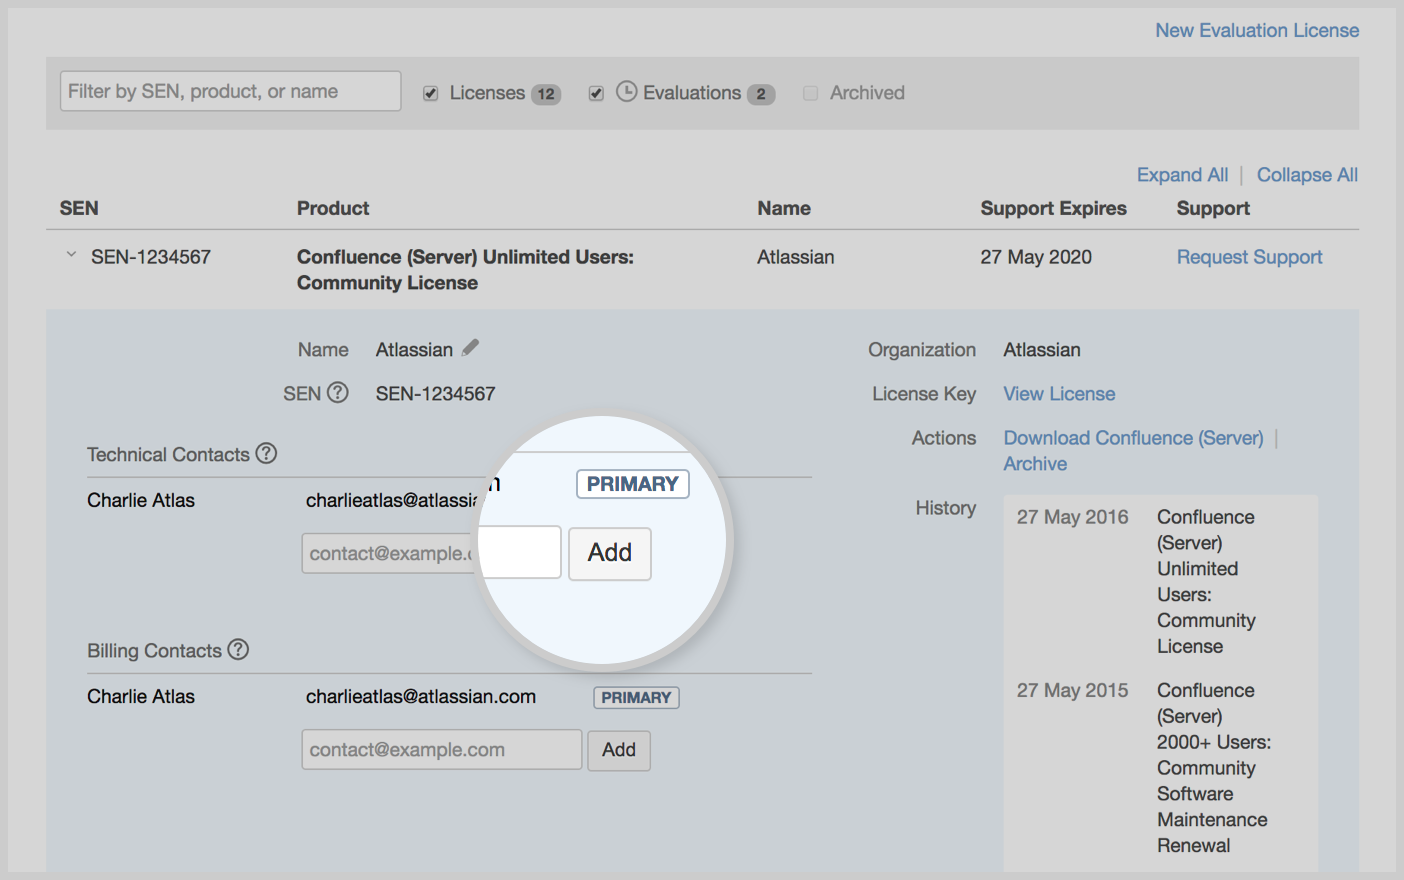Click Charlie Atlas name under Technical Contacts
The image size is (1404, 880).
coord(141,500)
